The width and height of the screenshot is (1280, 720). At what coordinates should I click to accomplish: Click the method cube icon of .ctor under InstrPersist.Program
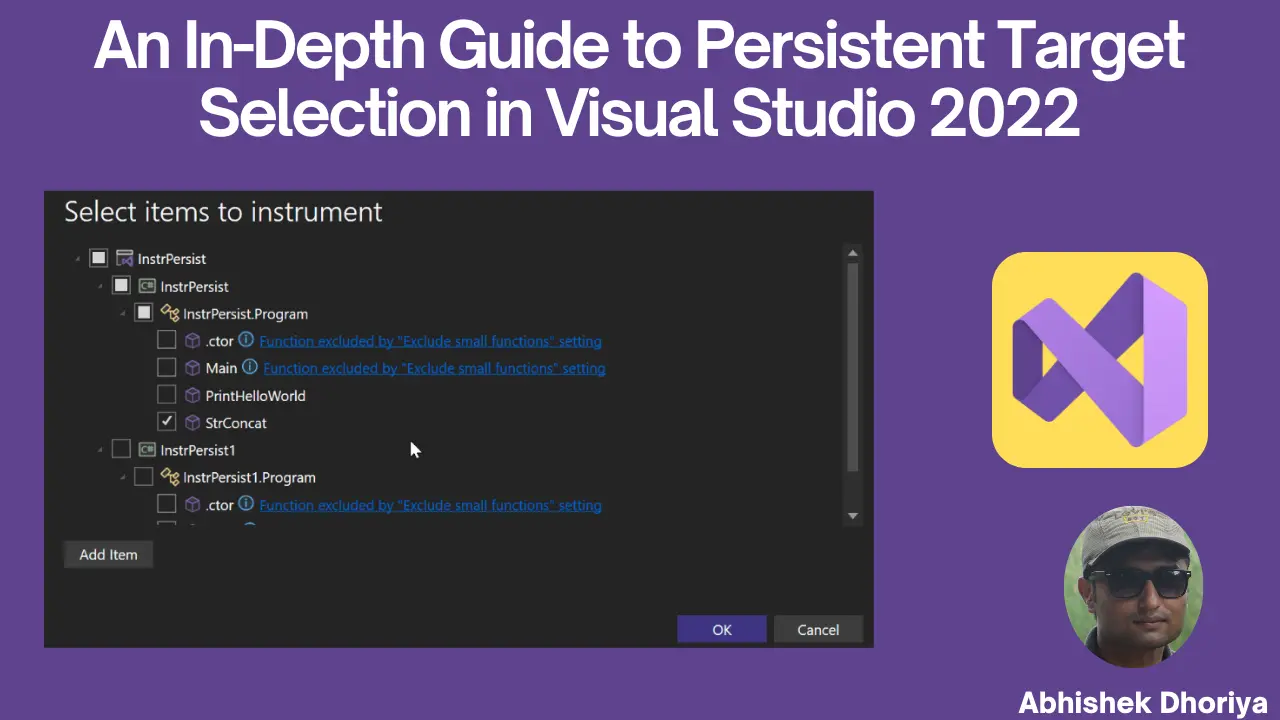[193, 341]
